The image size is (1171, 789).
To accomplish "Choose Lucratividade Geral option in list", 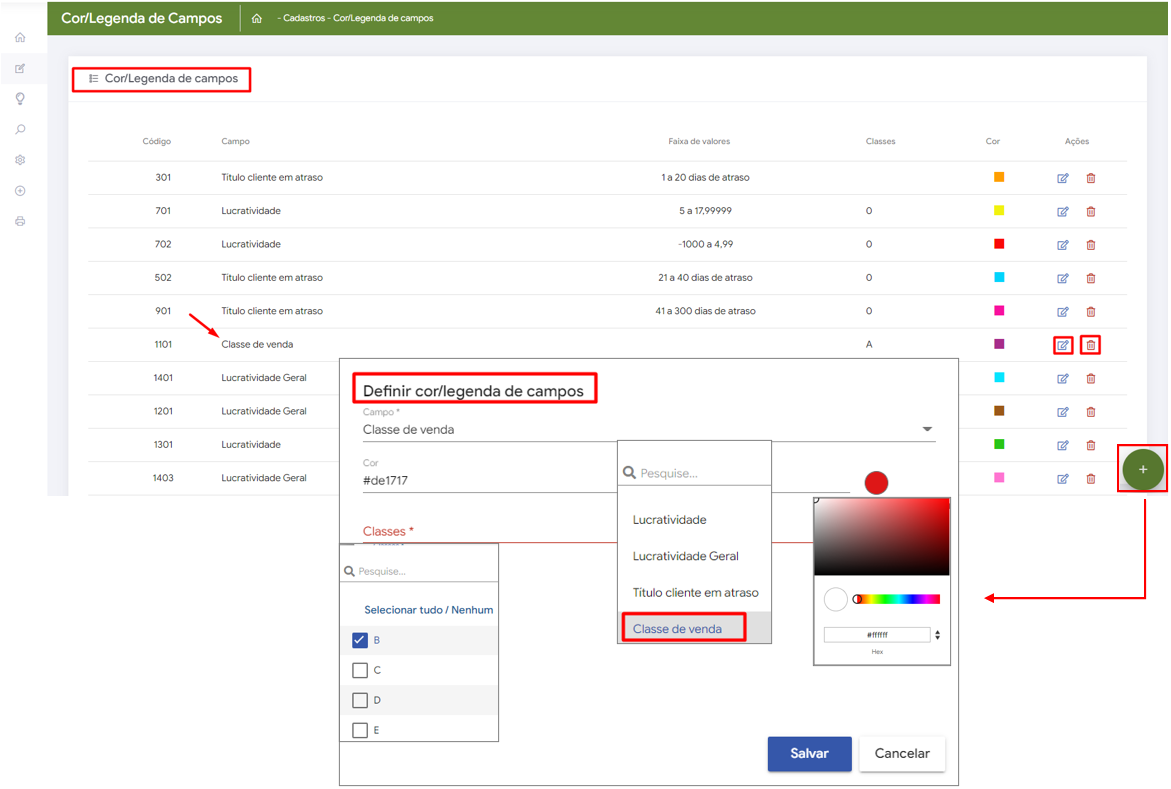I will (685, 556).
